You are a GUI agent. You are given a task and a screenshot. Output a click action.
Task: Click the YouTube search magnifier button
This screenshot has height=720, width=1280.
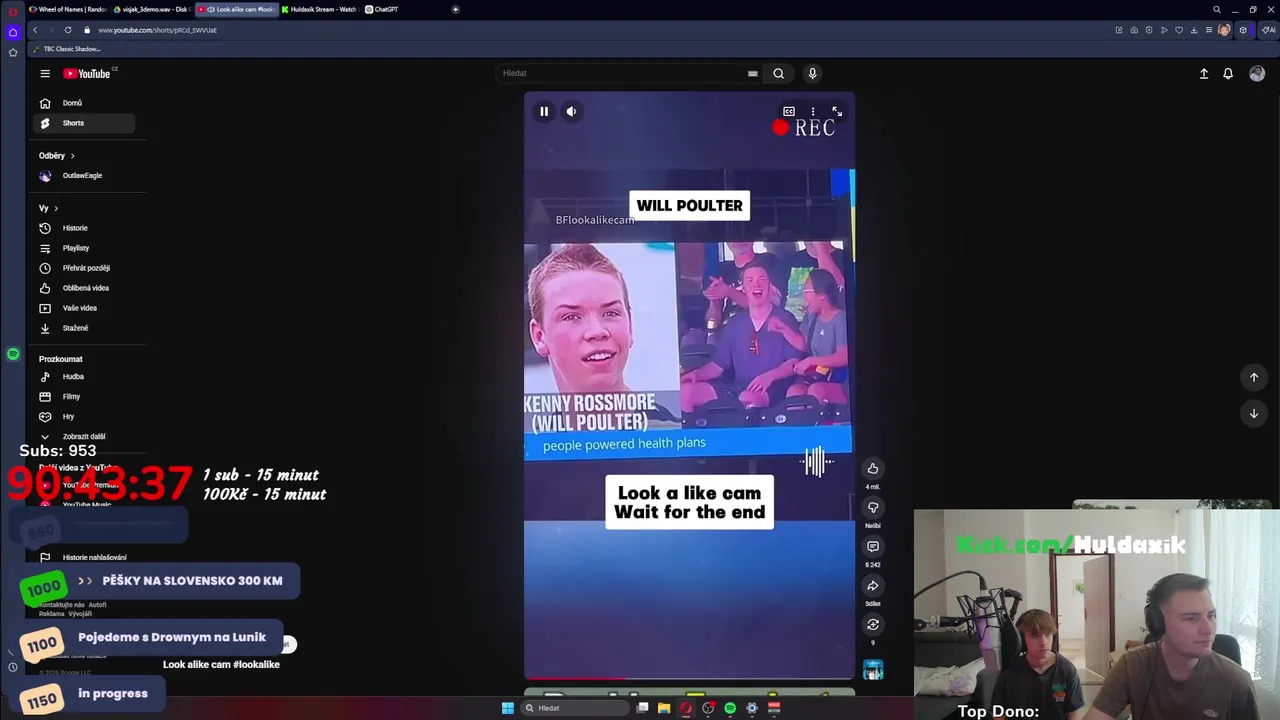click(778, 73)
